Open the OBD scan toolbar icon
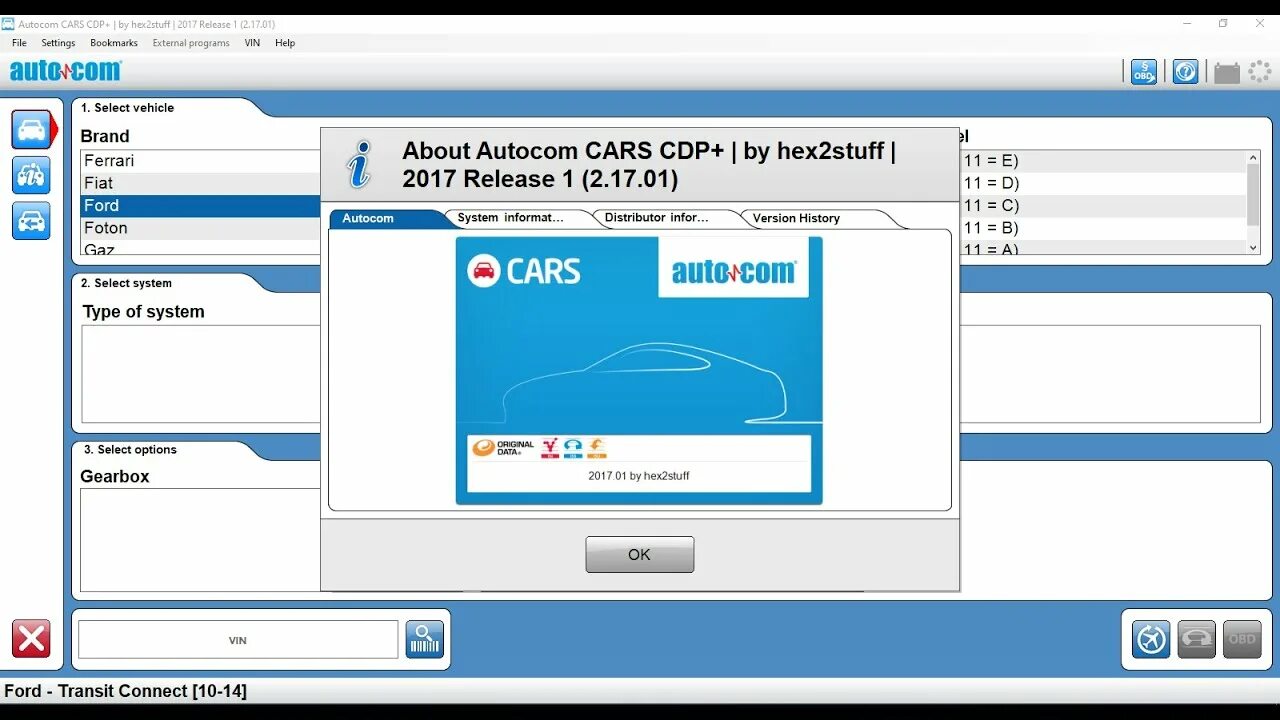The image size is (1280, 720). point(1144,72)
